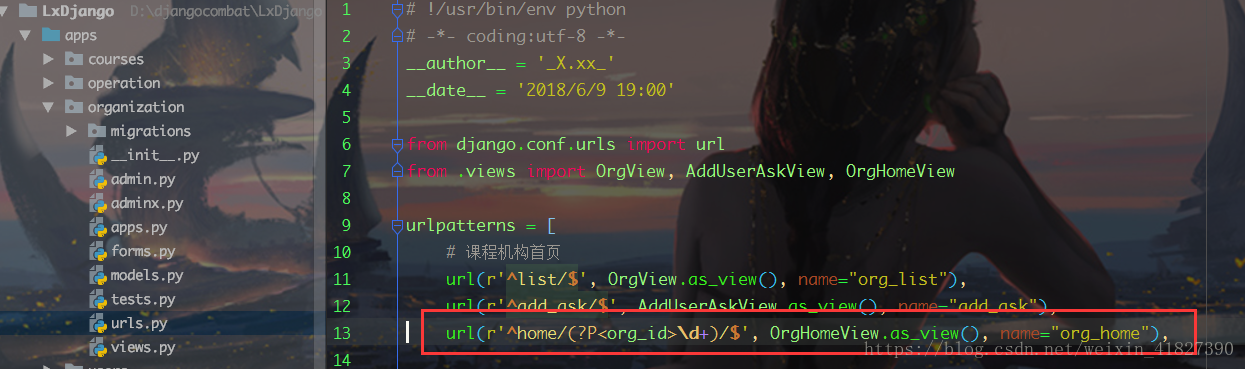Click the D:\djangocombat\LxDjango path text

226,11
